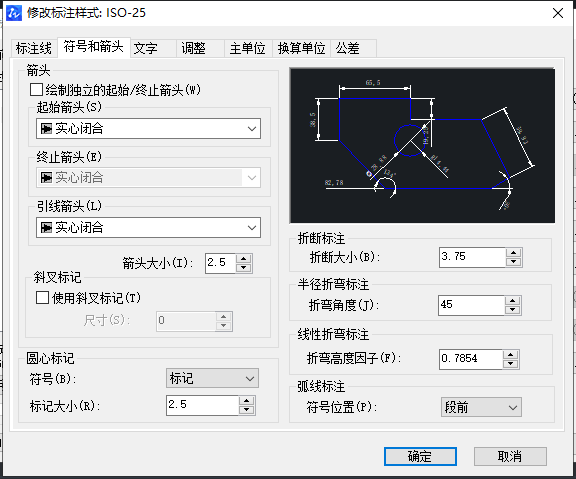The width and height of the screenshot is (576, 479).
Task: Click the 折断大小 value field
Action: click(472, 257)
